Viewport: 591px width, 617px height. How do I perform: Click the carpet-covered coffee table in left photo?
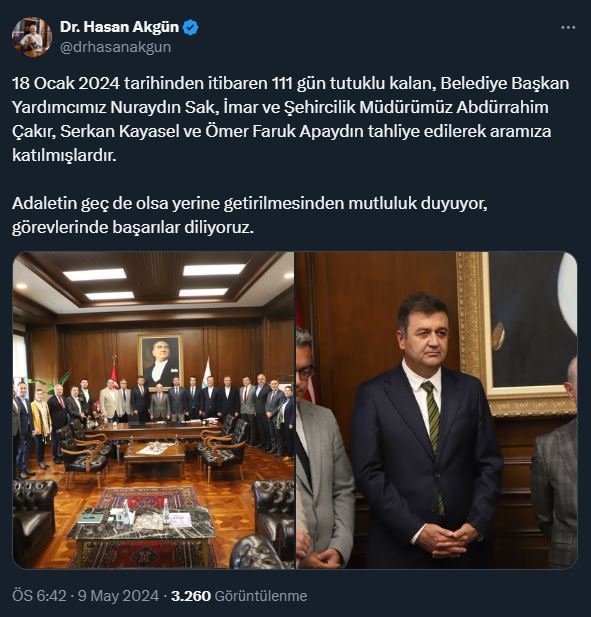[x=142, y=532]
